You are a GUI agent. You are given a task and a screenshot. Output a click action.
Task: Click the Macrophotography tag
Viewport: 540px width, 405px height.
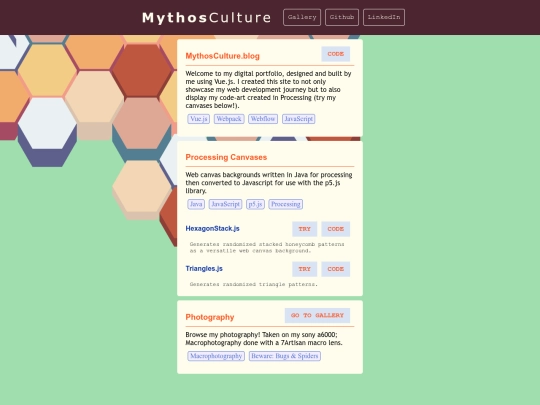pos(216,356)
